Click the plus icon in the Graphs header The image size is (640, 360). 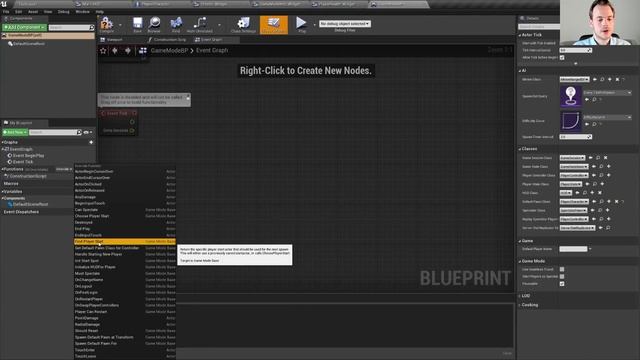click(x=91, y=142)
